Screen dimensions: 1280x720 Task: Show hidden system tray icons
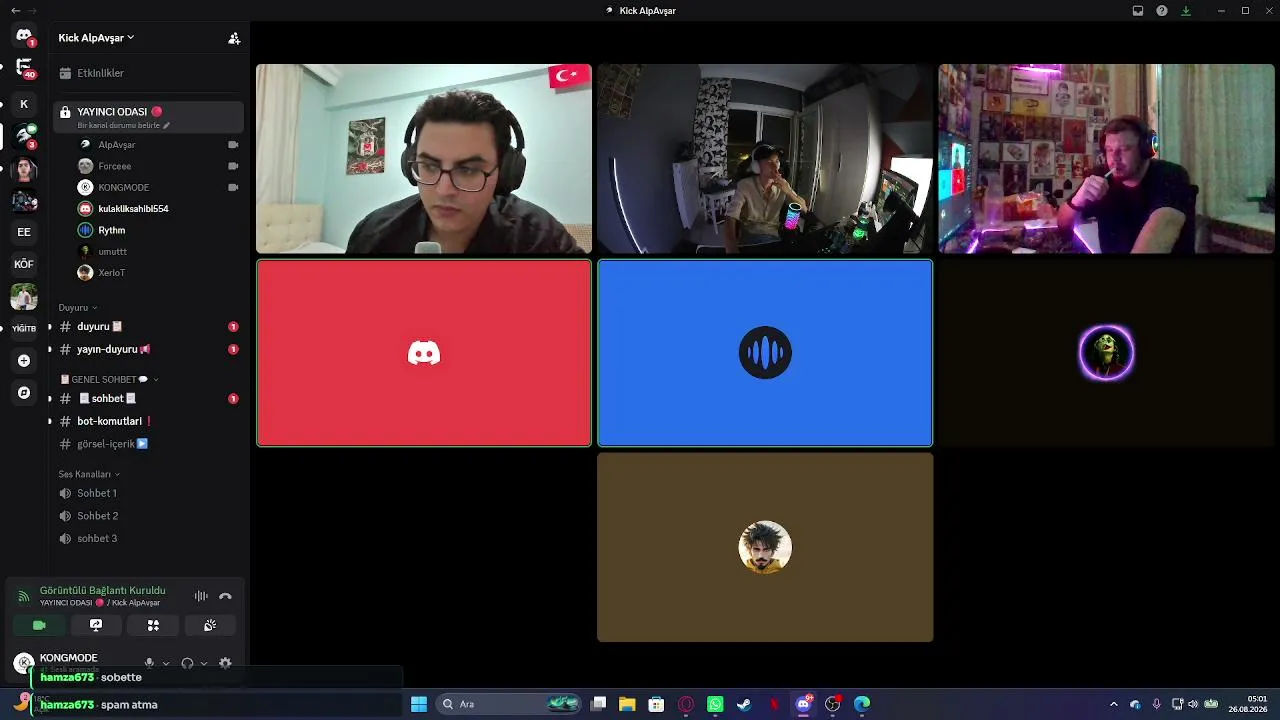pos(1116,704)
